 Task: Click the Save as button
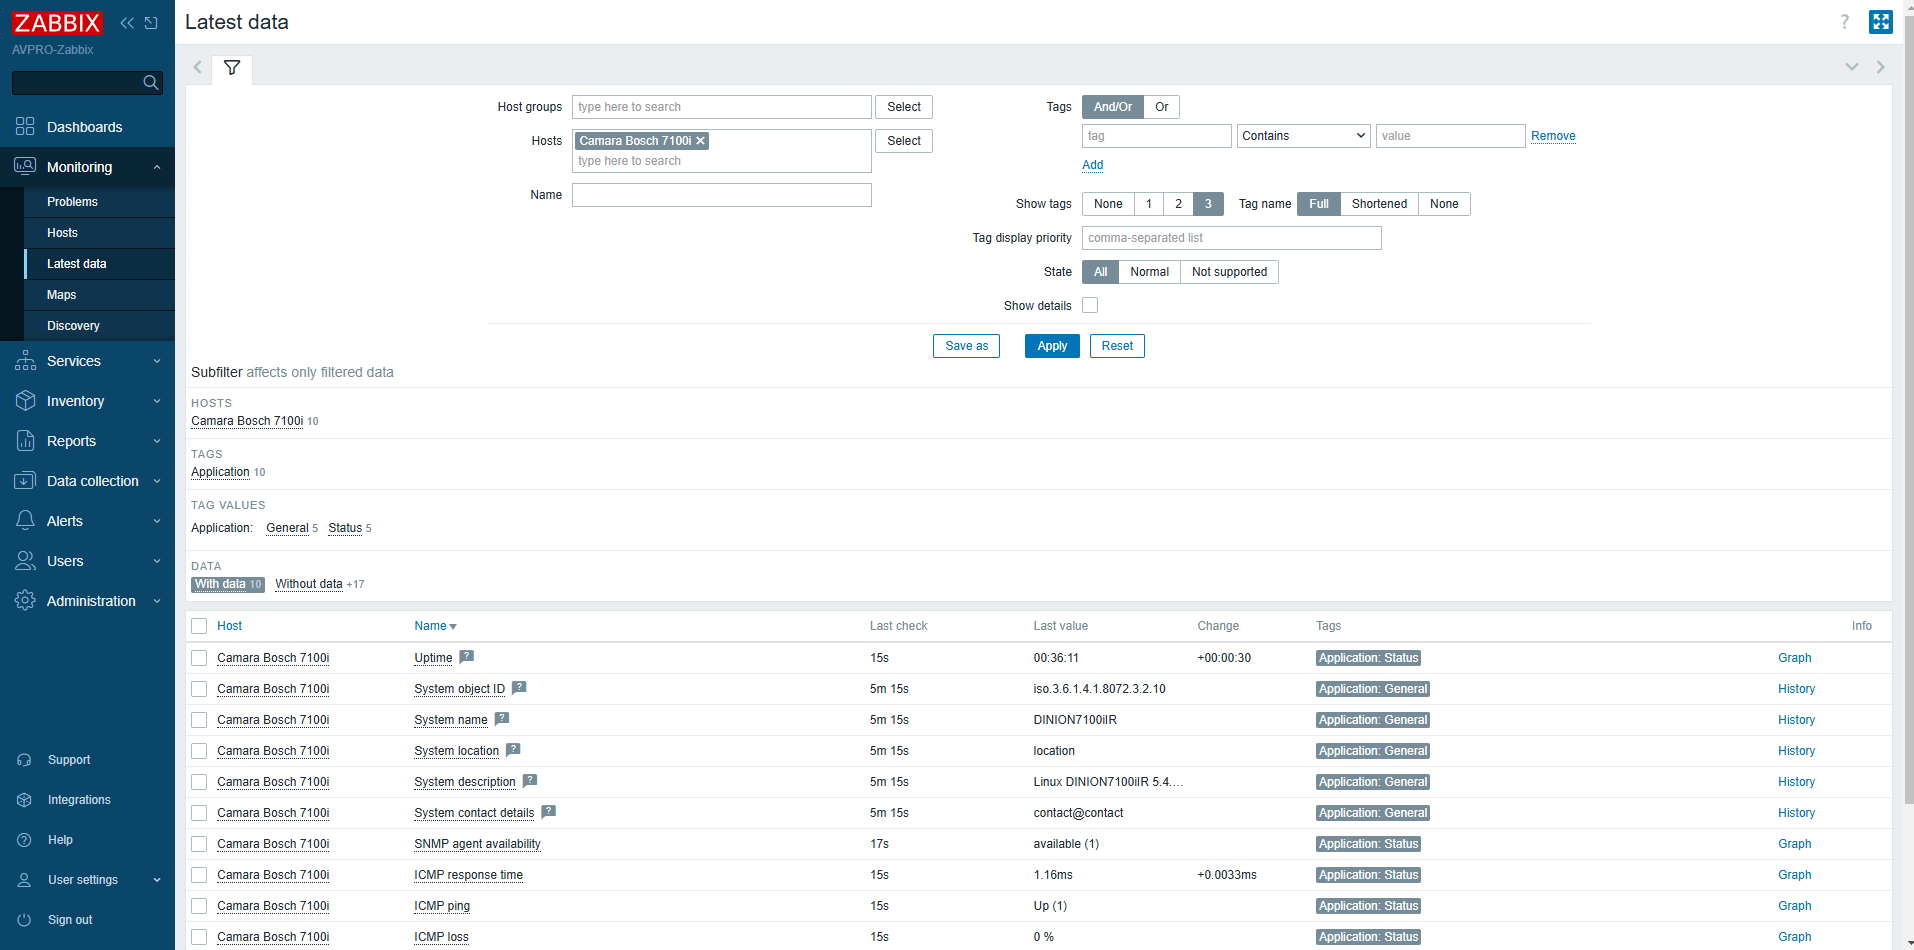click(x=966, y=346)
